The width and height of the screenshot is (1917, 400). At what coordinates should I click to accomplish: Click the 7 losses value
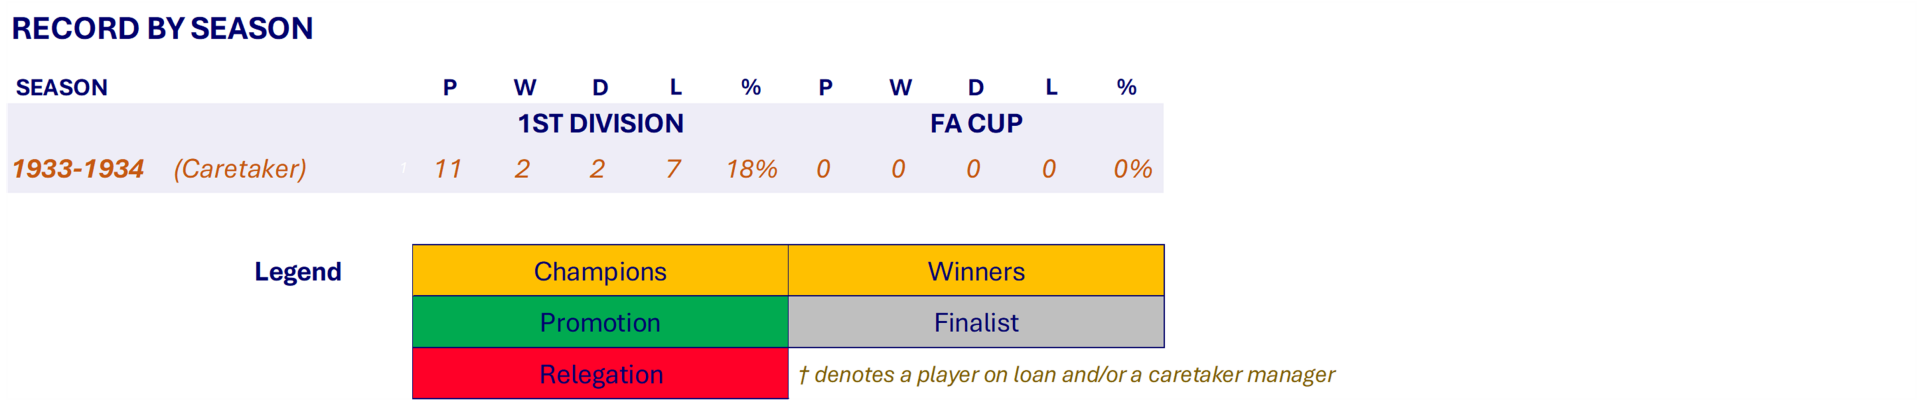pyautogui.click(x=674, y=169)
